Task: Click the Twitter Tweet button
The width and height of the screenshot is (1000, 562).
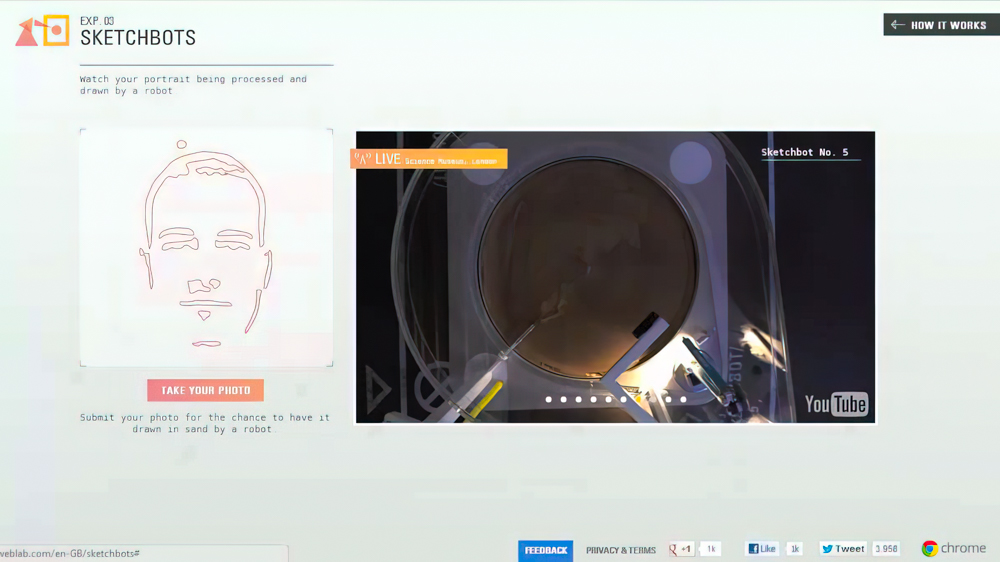Action: [x=843, y=549]
